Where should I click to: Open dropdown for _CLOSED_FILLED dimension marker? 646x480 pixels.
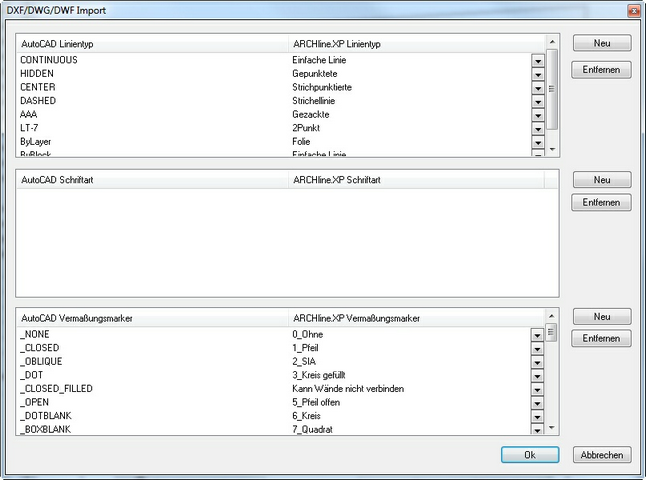pyautogui.click(x=537, y=390)
